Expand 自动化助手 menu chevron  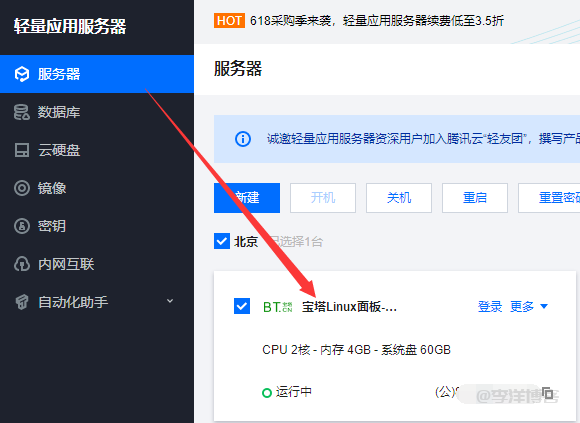point(170,301)
